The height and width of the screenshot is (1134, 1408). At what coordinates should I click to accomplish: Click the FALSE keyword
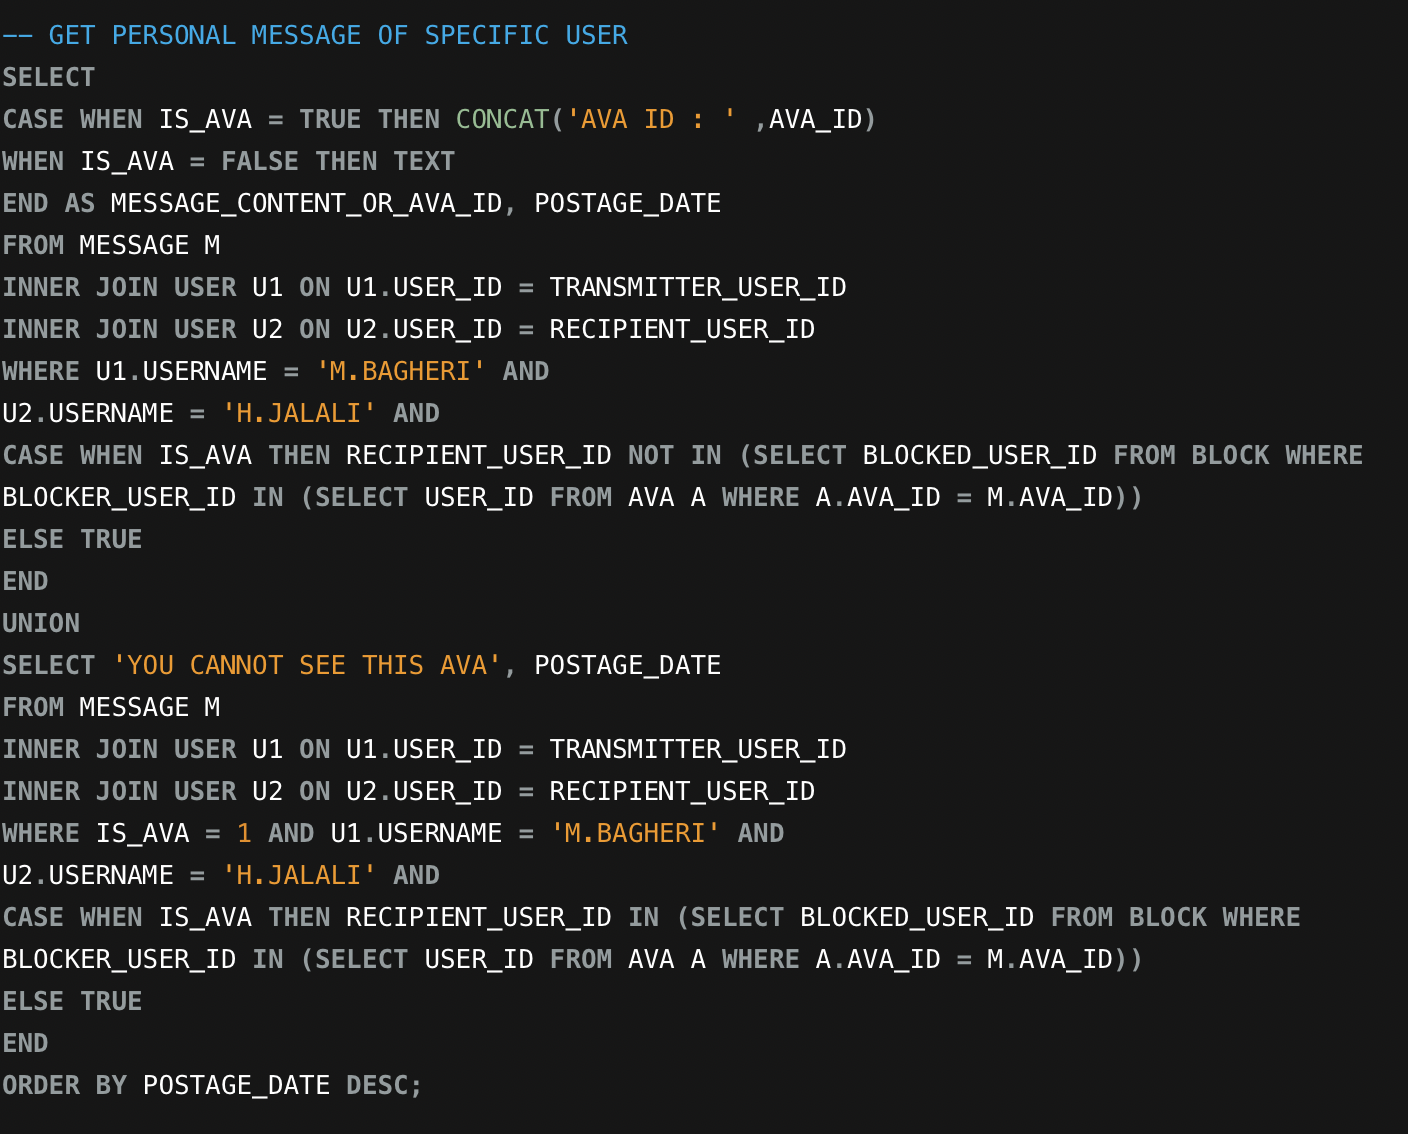point(259,162)
